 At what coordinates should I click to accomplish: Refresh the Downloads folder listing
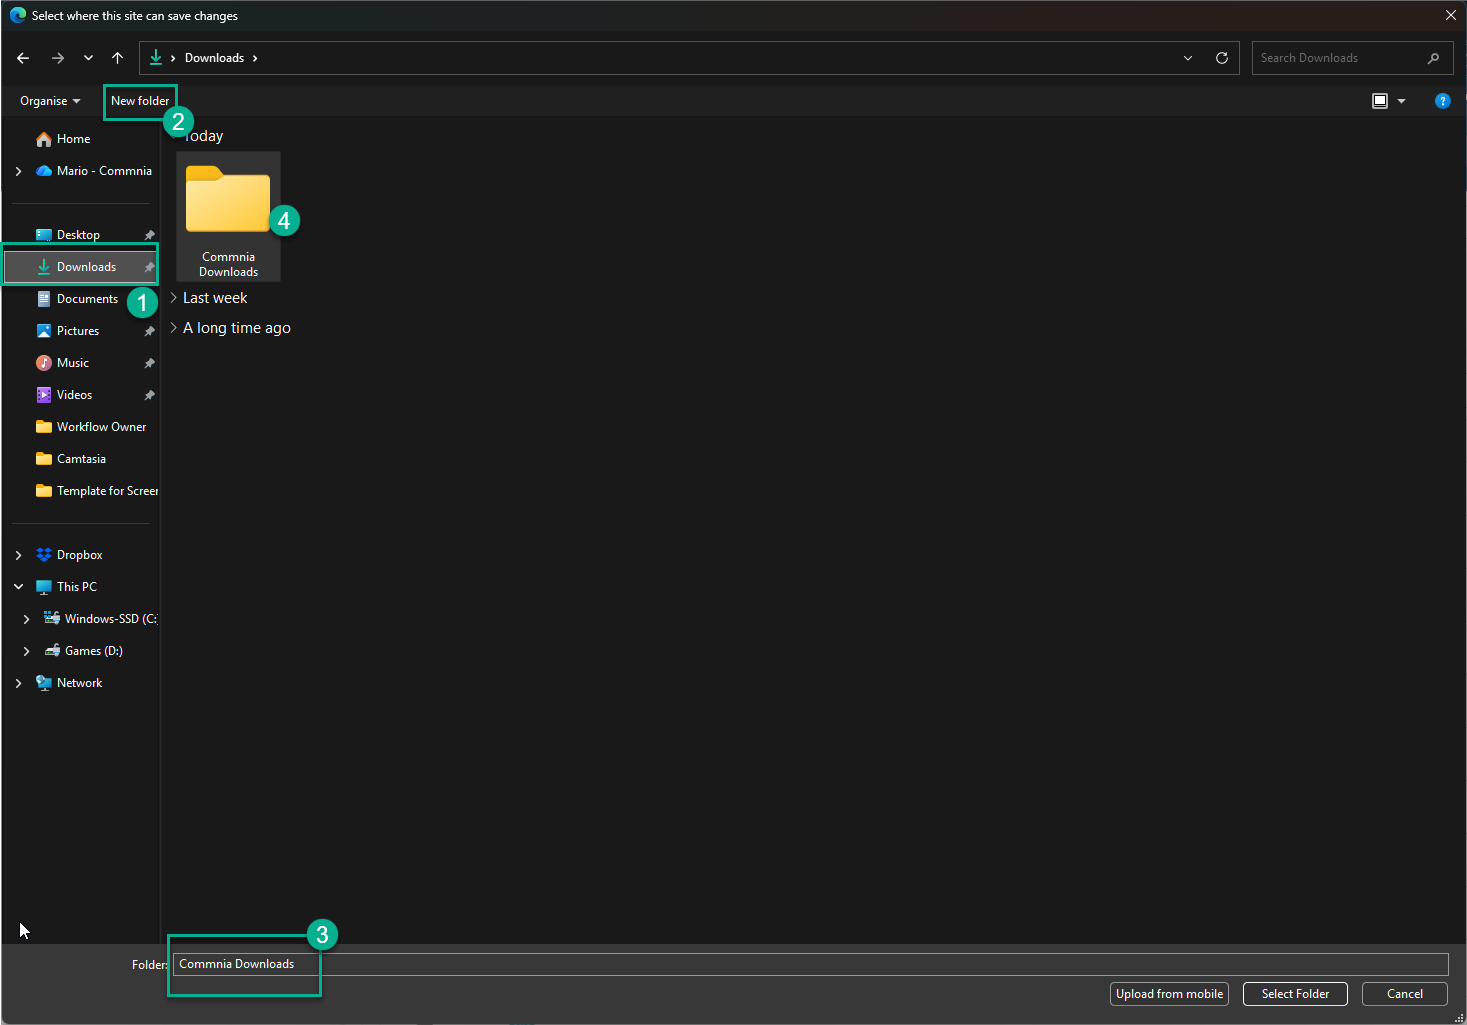[1221, 58]
